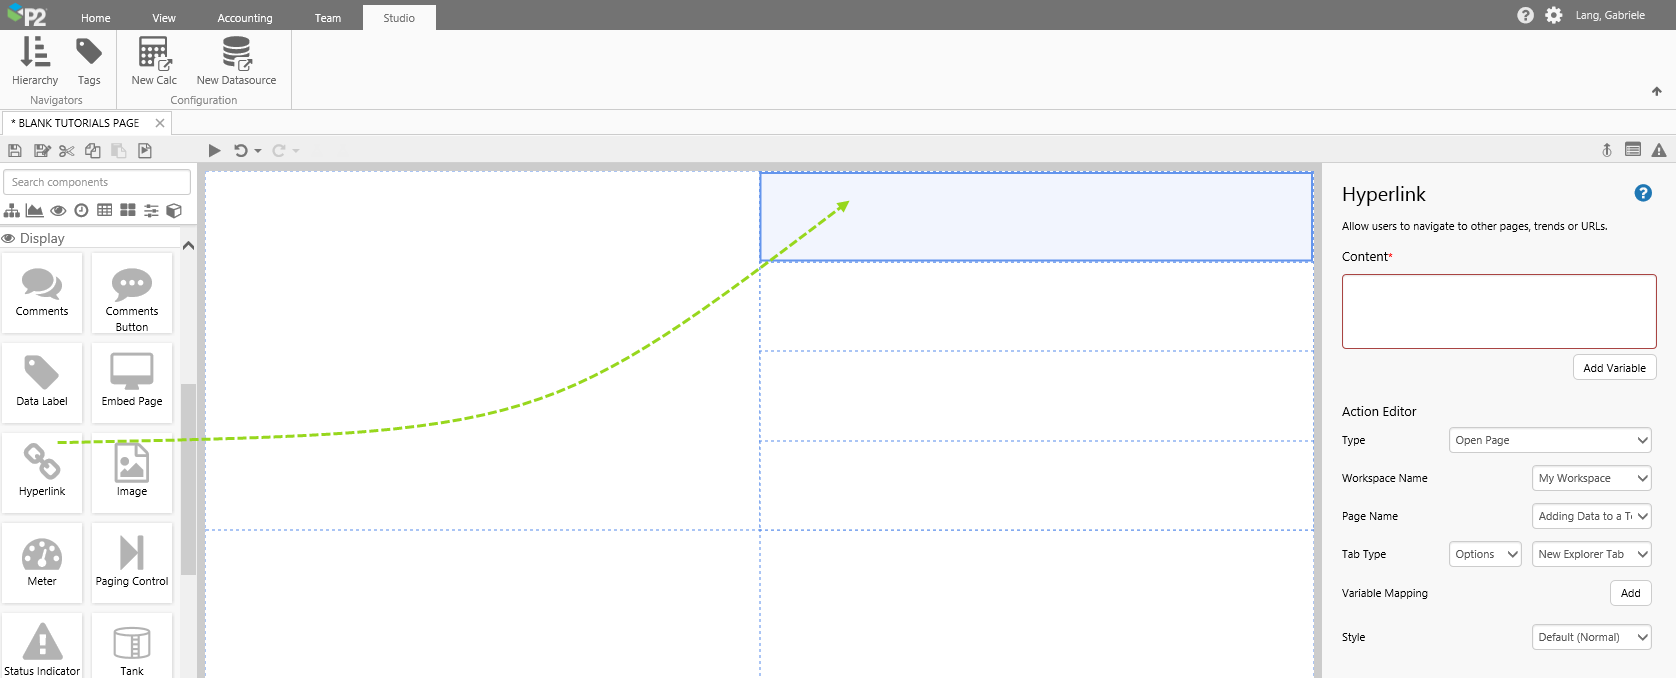The height and width of the screenshot is (678, 1676).
Task: Select the Paging Control component
Action: coord(132,563)
